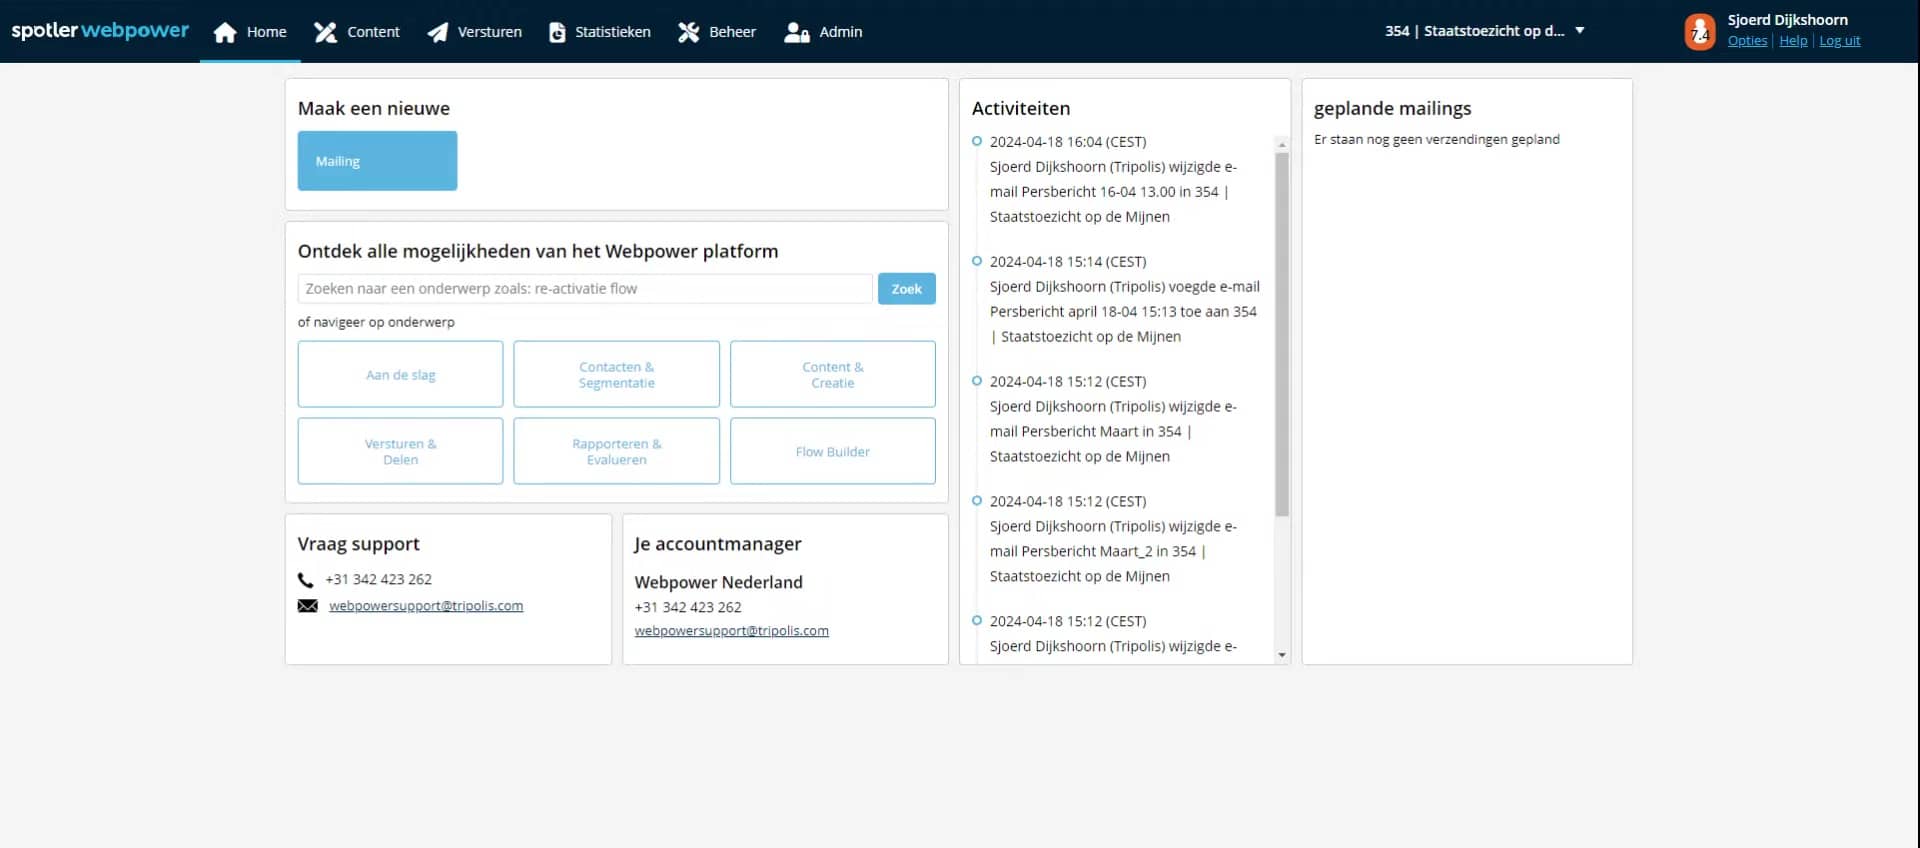Open the Flow Builder topic
The image size is (1920, 848).
pyautogui.click(x=832, y=452)
